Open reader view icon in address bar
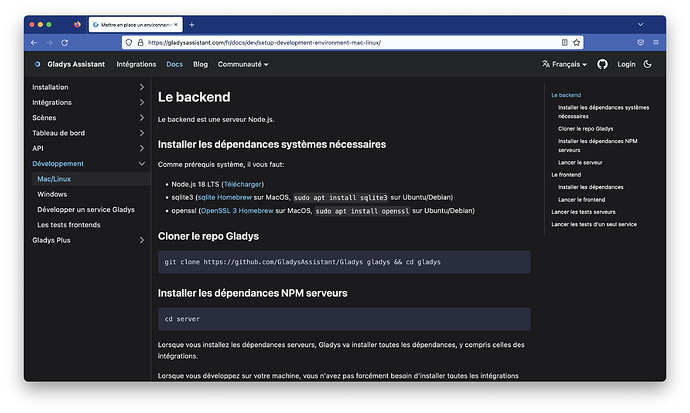This screenshot has height=413, width=690. click(565, 43)
